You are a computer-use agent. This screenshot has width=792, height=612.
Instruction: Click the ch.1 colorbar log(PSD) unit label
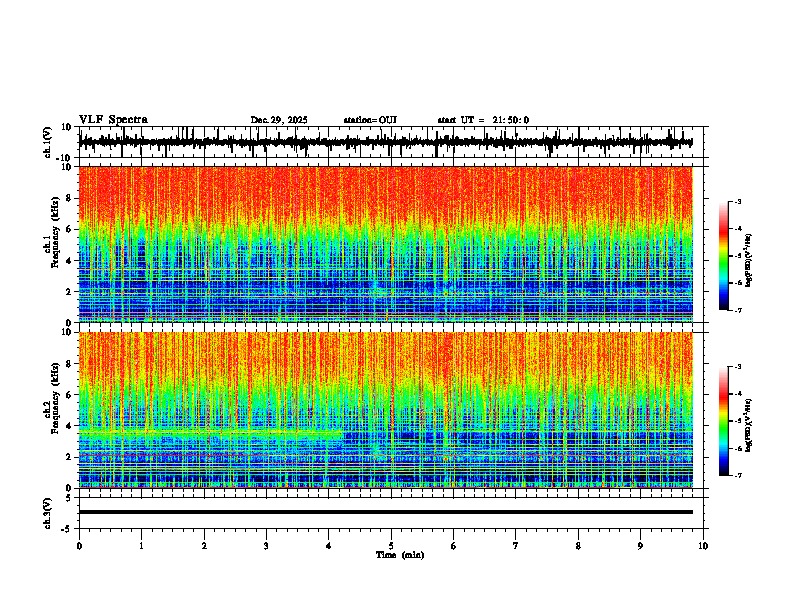(x=749, y=261)
